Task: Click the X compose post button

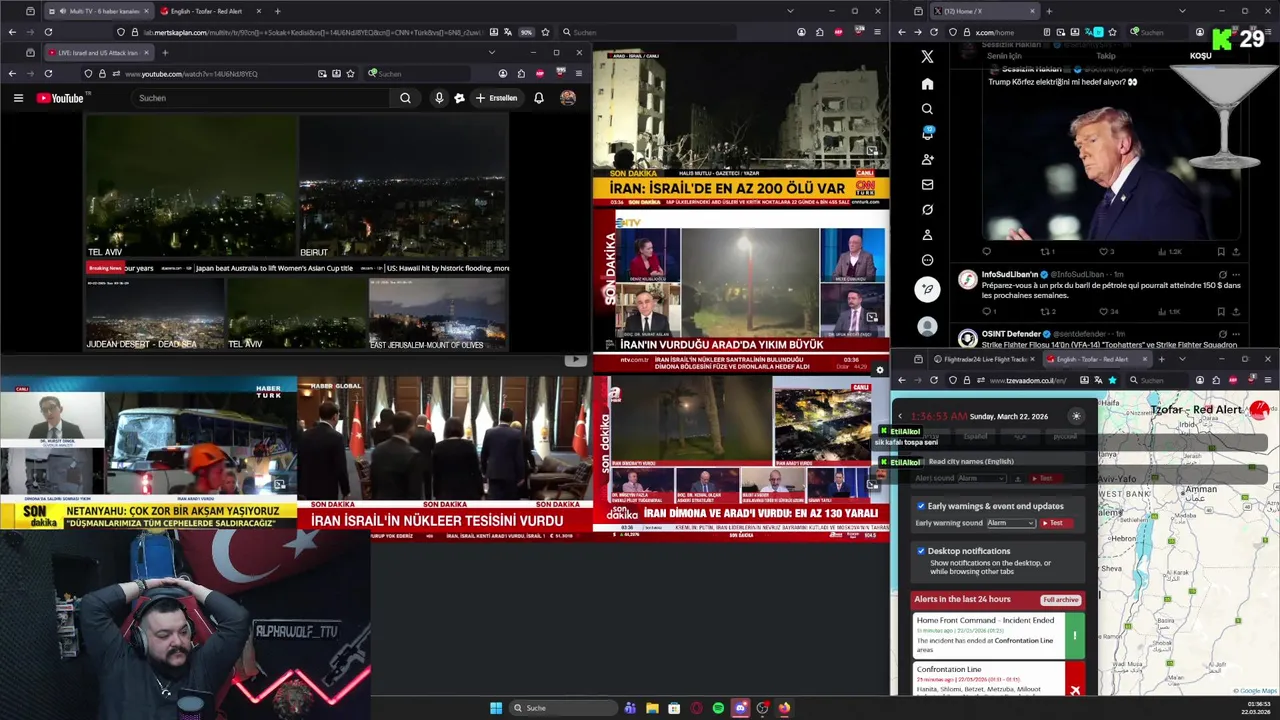Action: 927,290
